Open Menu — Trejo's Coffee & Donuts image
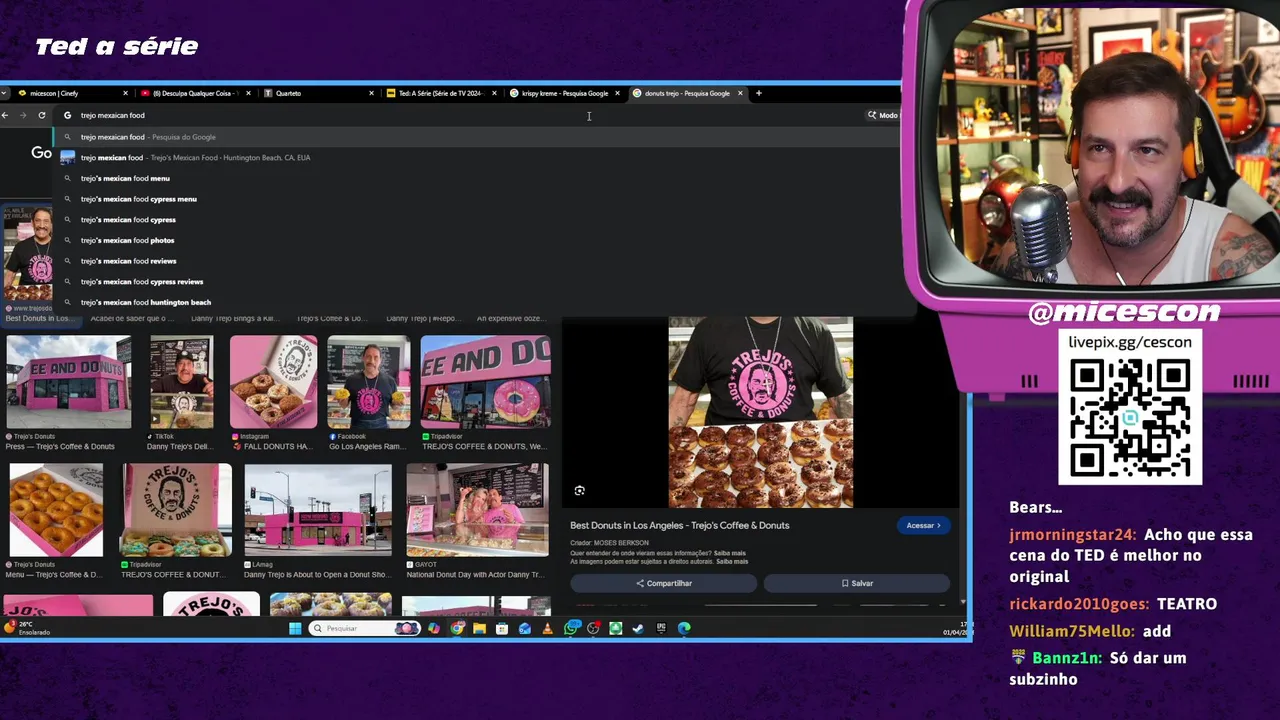The image size is (1280, 720). (x=56, y=510)
